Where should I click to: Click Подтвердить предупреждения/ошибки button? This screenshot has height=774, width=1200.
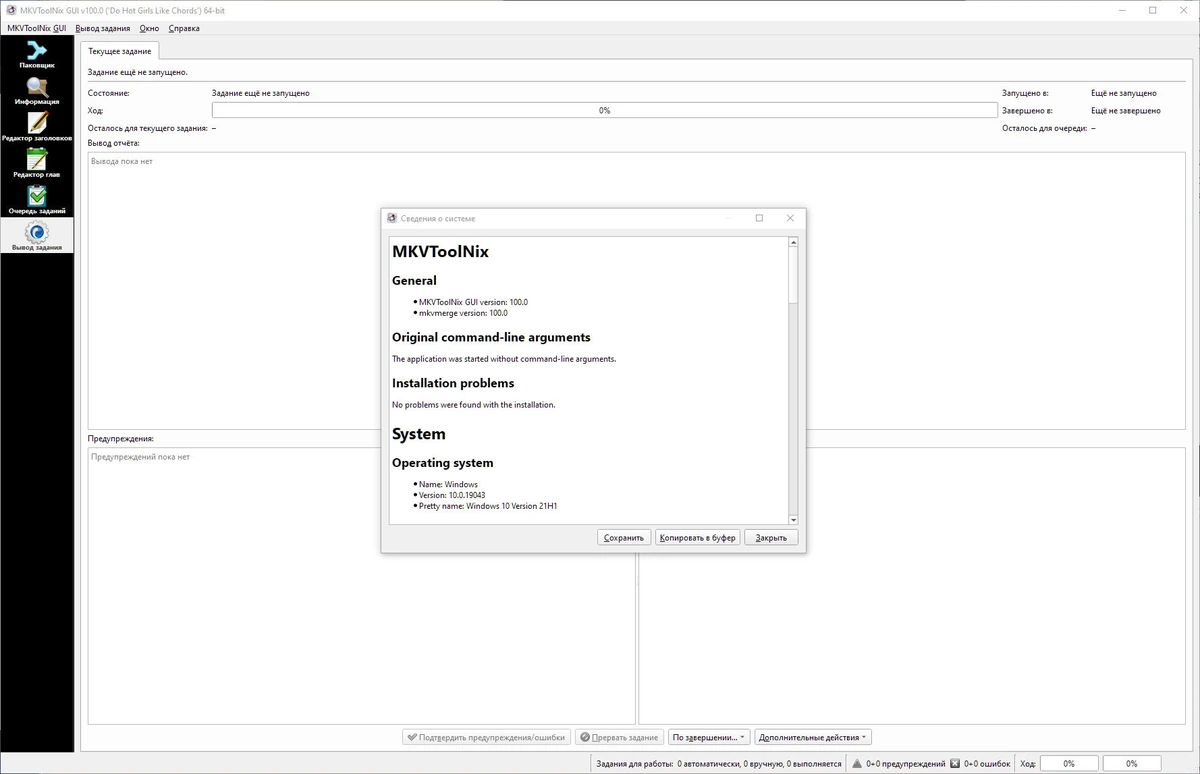(x=486, y=737)
